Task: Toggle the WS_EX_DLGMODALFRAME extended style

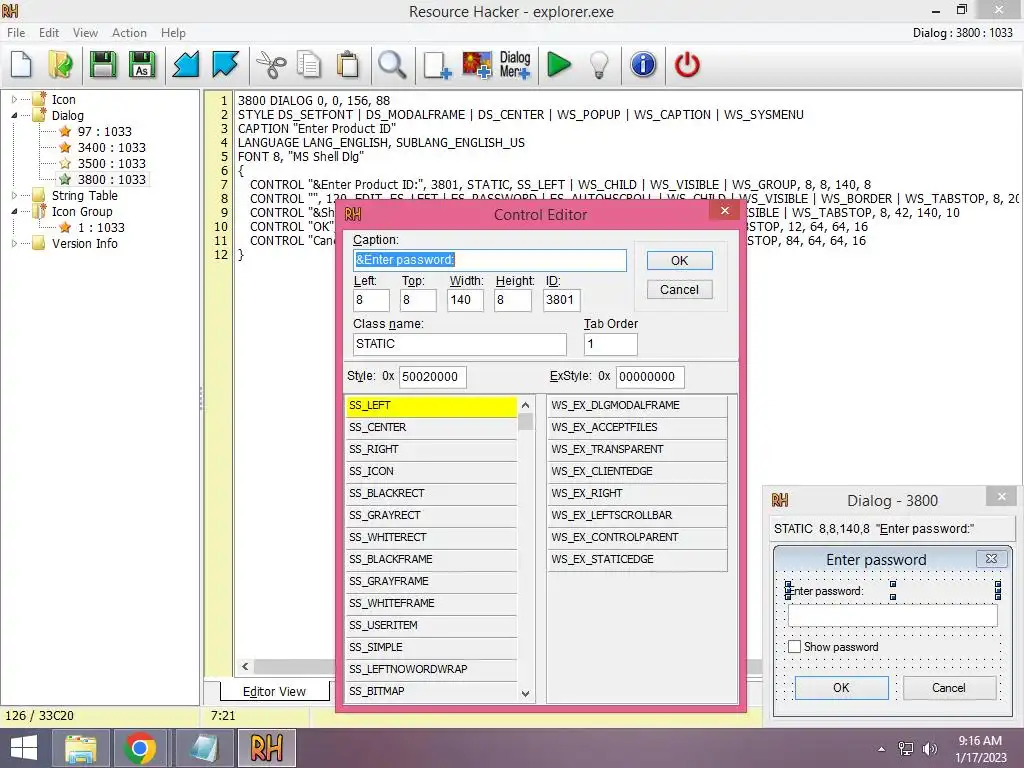Action: (x=637, y=406)
